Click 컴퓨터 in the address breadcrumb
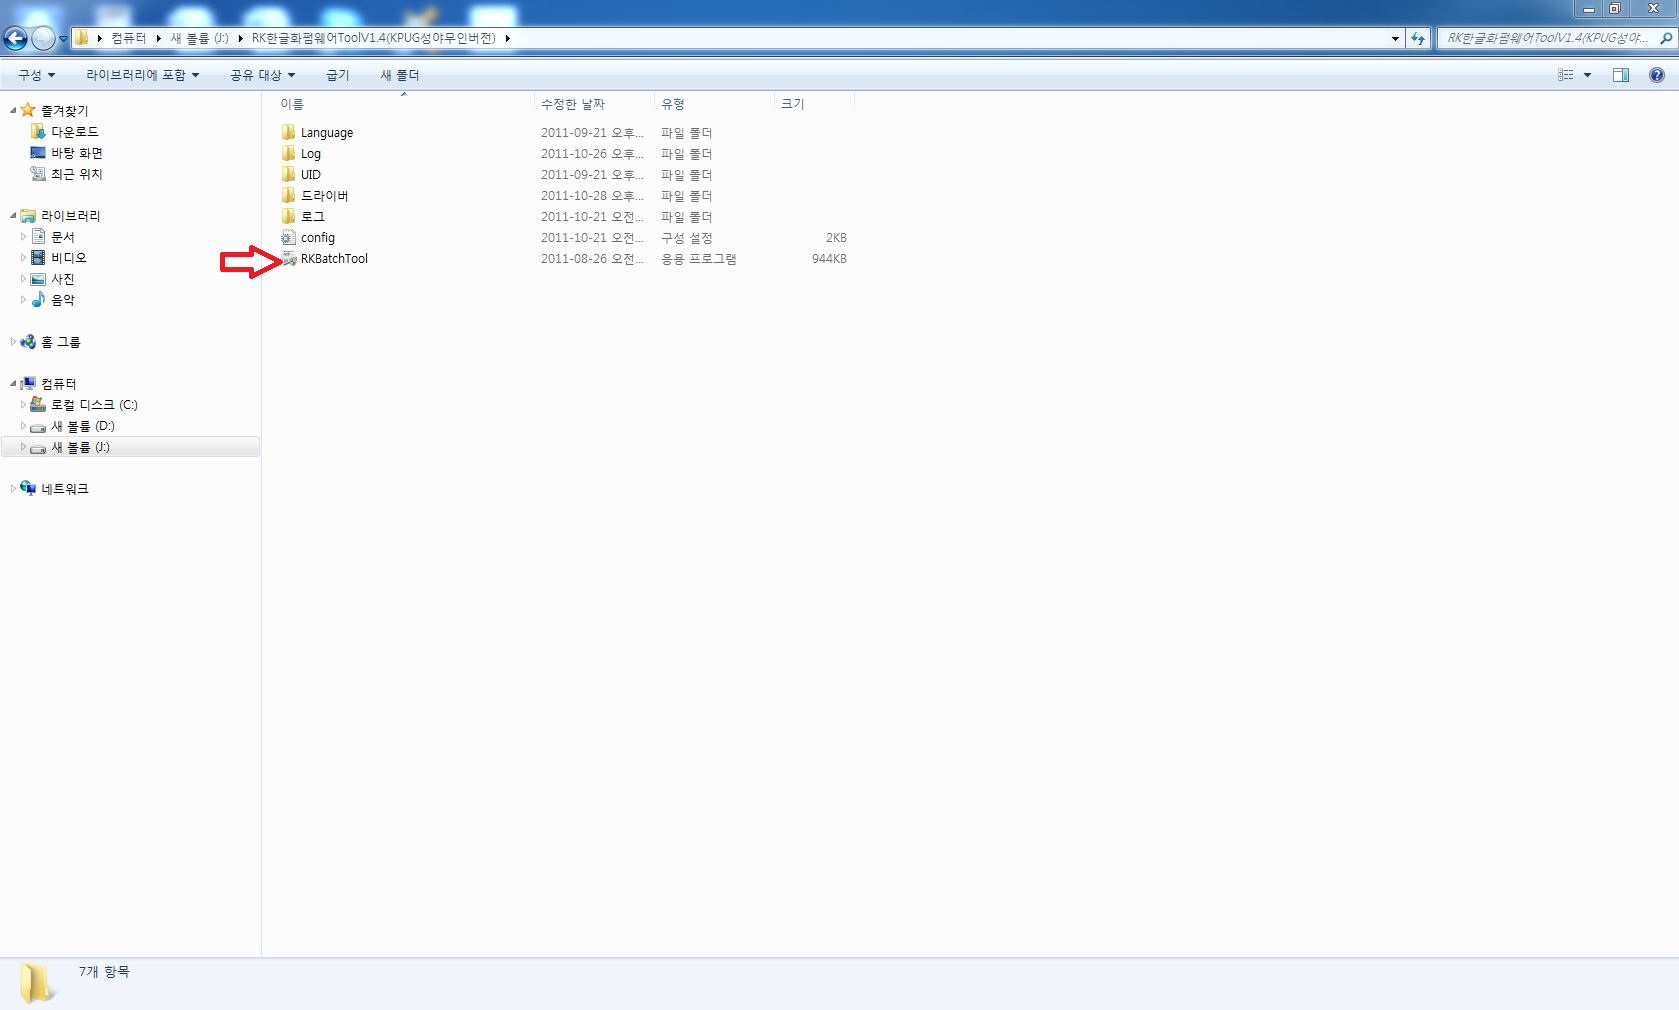Viewport: 1679px width, 1010px height. coord(128,38)
